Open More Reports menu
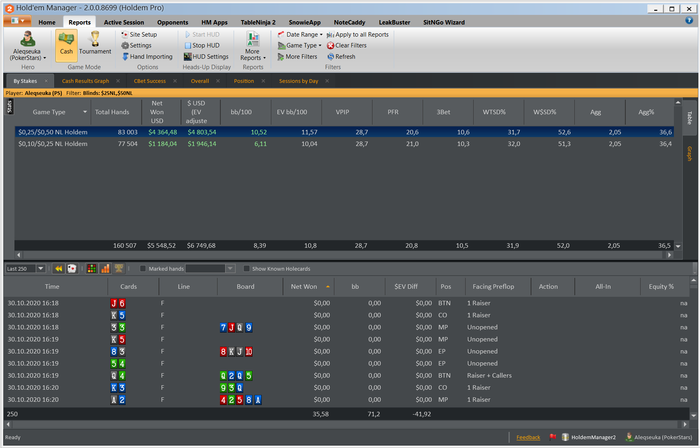The width and height of the screenshot is (700, 448). [x=253, y=46]
